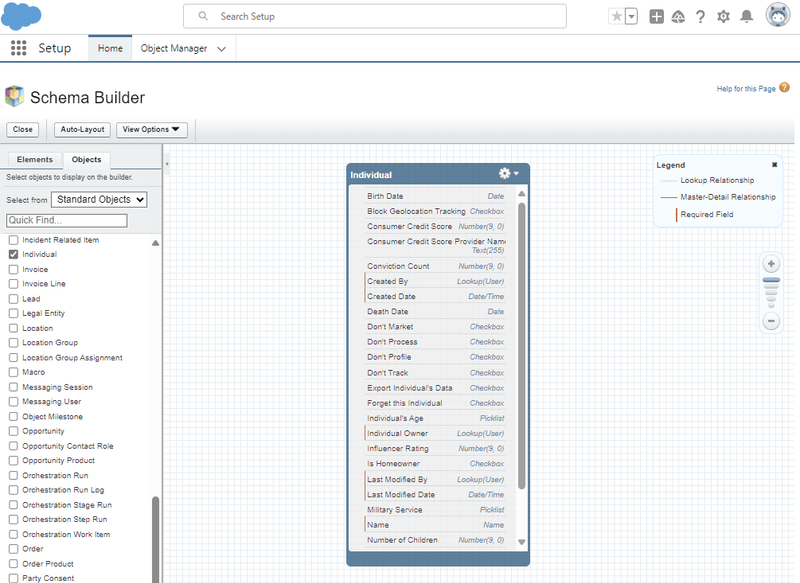Check the Opportunity Product checkbox
Viewport: 800px width, 583px height.
[x=13, y=461]
